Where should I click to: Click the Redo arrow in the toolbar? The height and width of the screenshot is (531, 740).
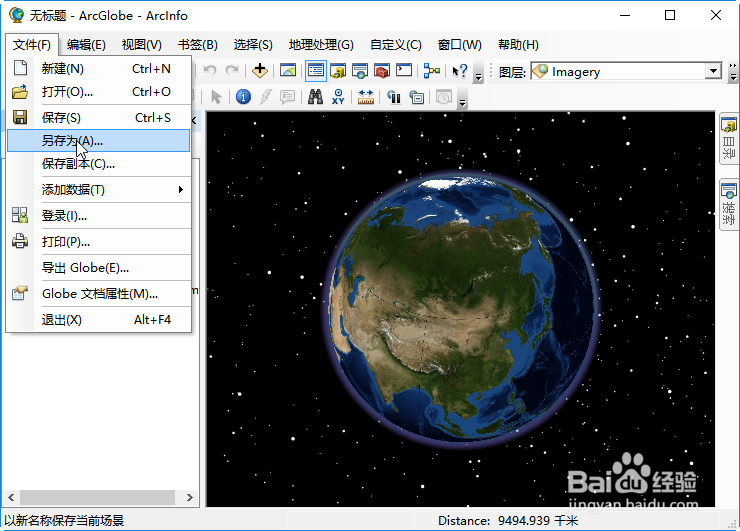pyautogui.click(x=232, y=71)
